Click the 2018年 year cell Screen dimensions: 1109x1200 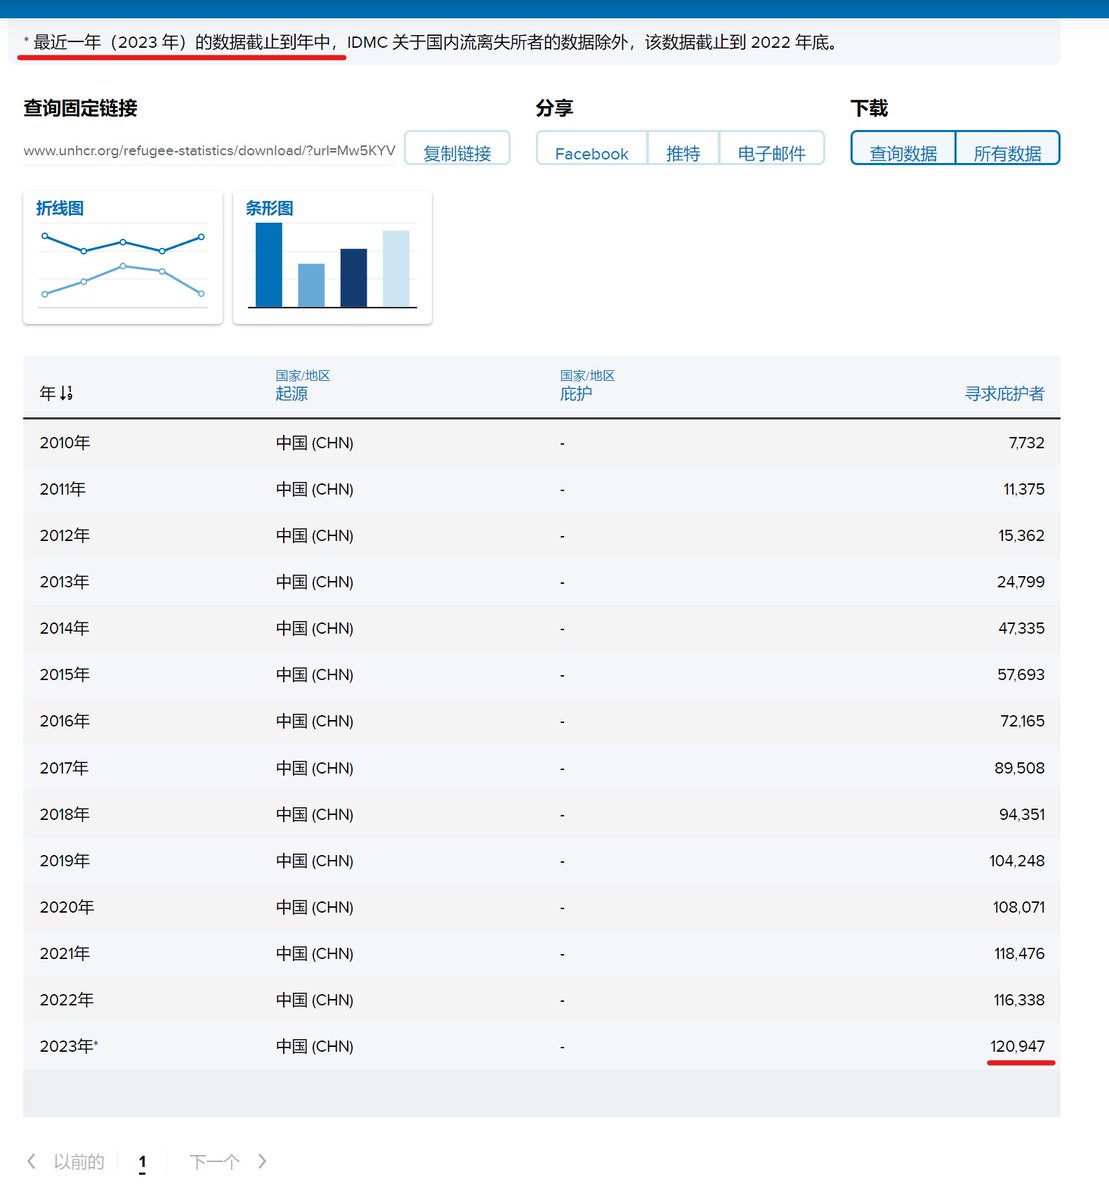pos(65,814)
